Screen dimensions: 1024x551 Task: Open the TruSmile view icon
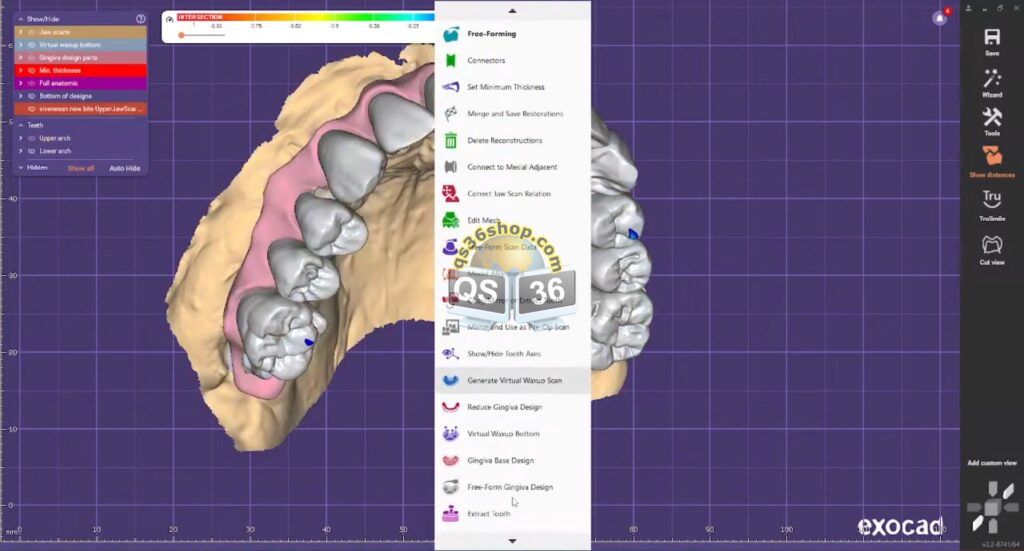(992, 199)
